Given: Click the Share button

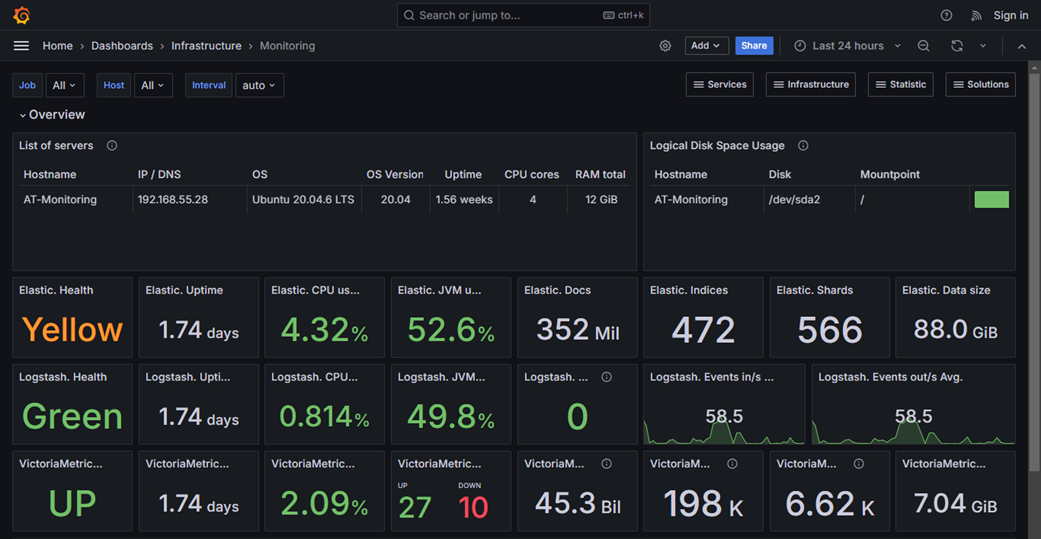Looking at the screenshot, I should coord(754,46).
